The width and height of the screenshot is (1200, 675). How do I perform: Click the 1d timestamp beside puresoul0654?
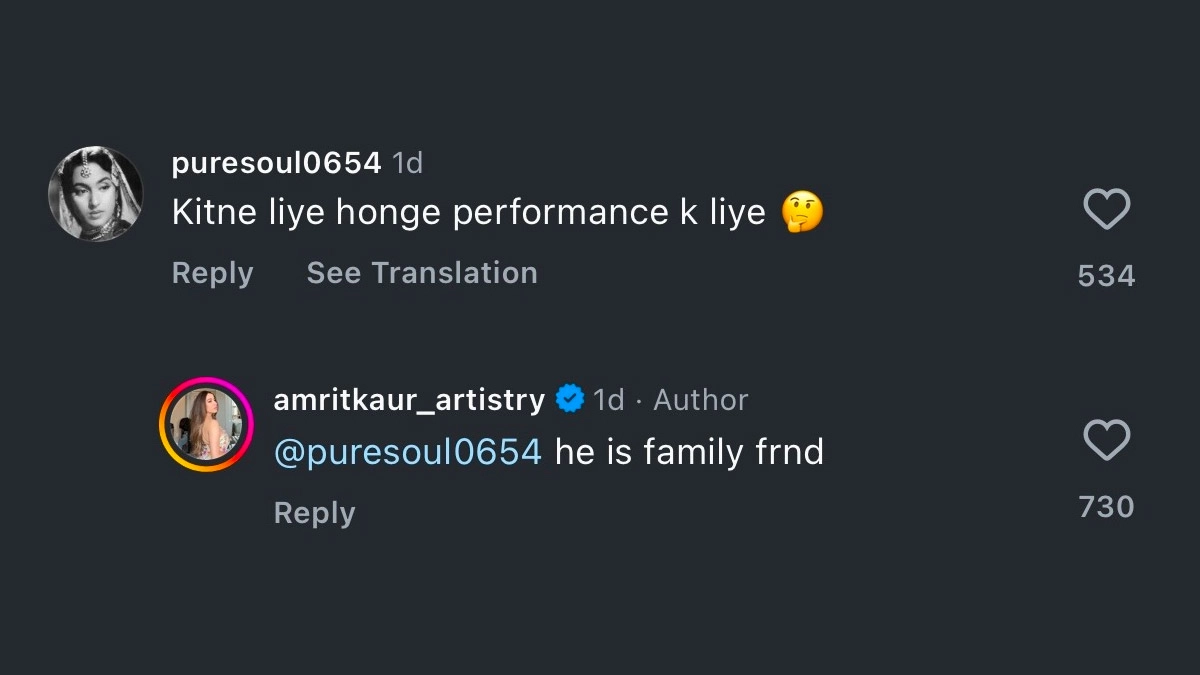[x=407, y=163]
